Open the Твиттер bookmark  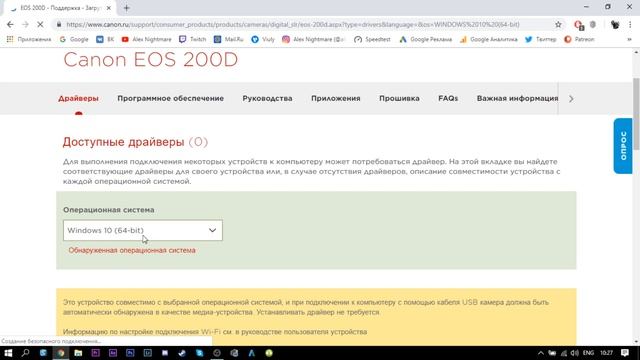pyautogui.click(x=540, y=39)
